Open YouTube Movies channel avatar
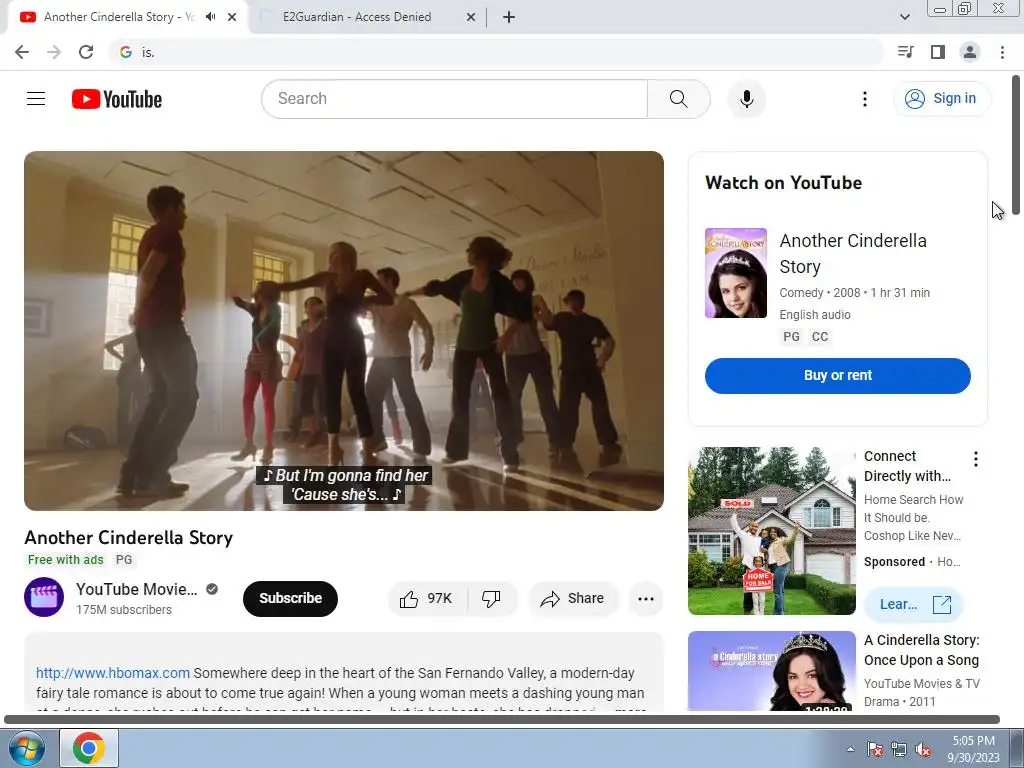The image size is (1024, 768). tap(44, 597)
